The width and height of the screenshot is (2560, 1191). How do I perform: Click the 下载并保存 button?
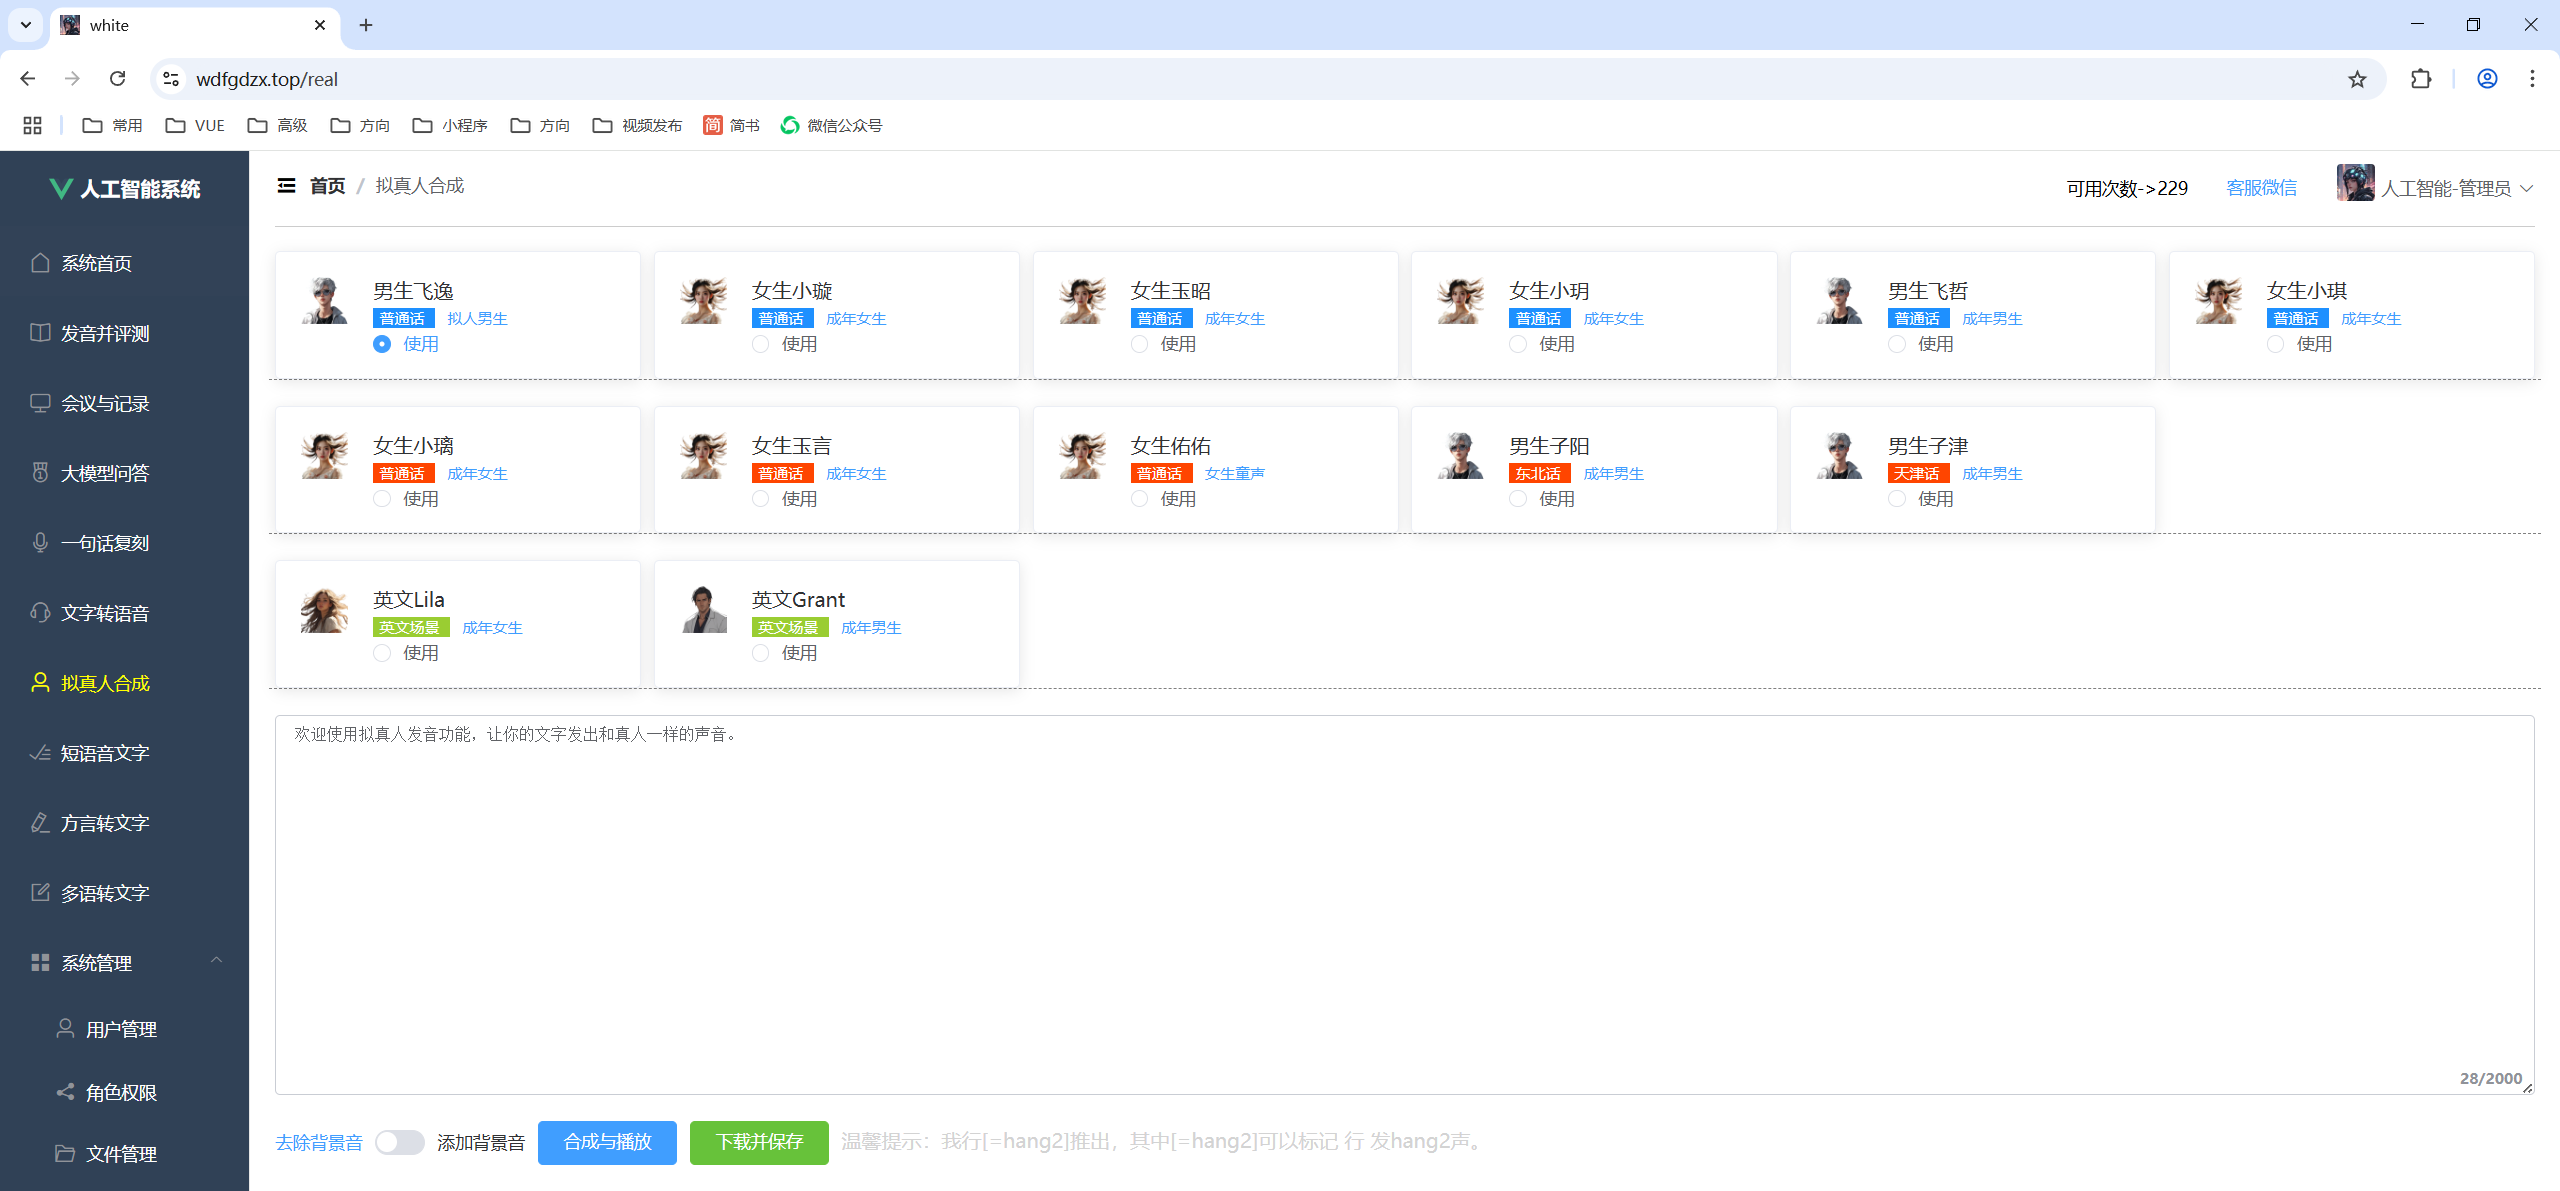tap(759, 1142)
